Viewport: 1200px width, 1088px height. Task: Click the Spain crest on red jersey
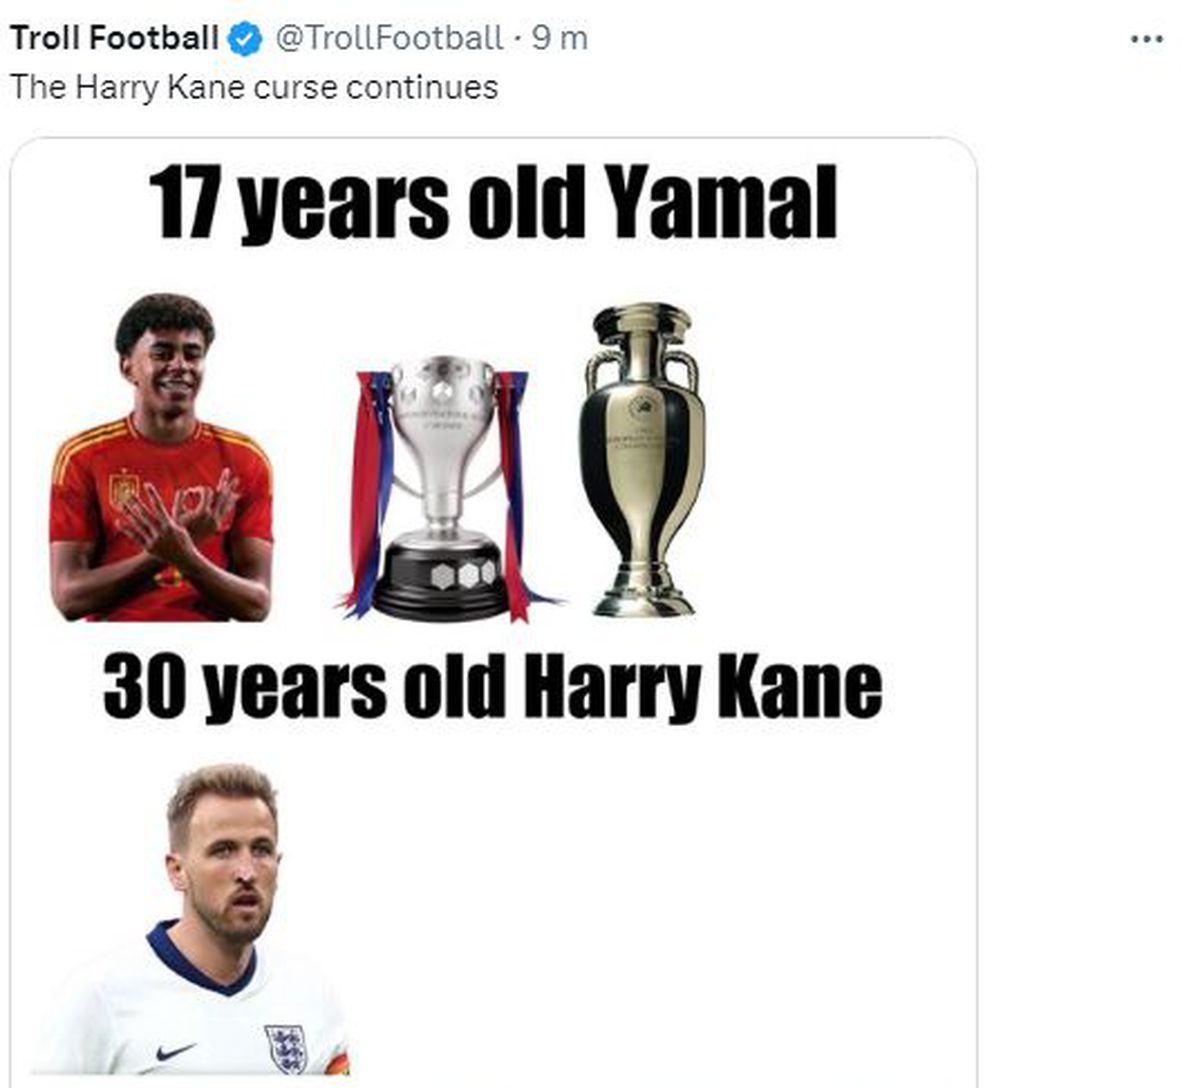(x=122, y=488)
